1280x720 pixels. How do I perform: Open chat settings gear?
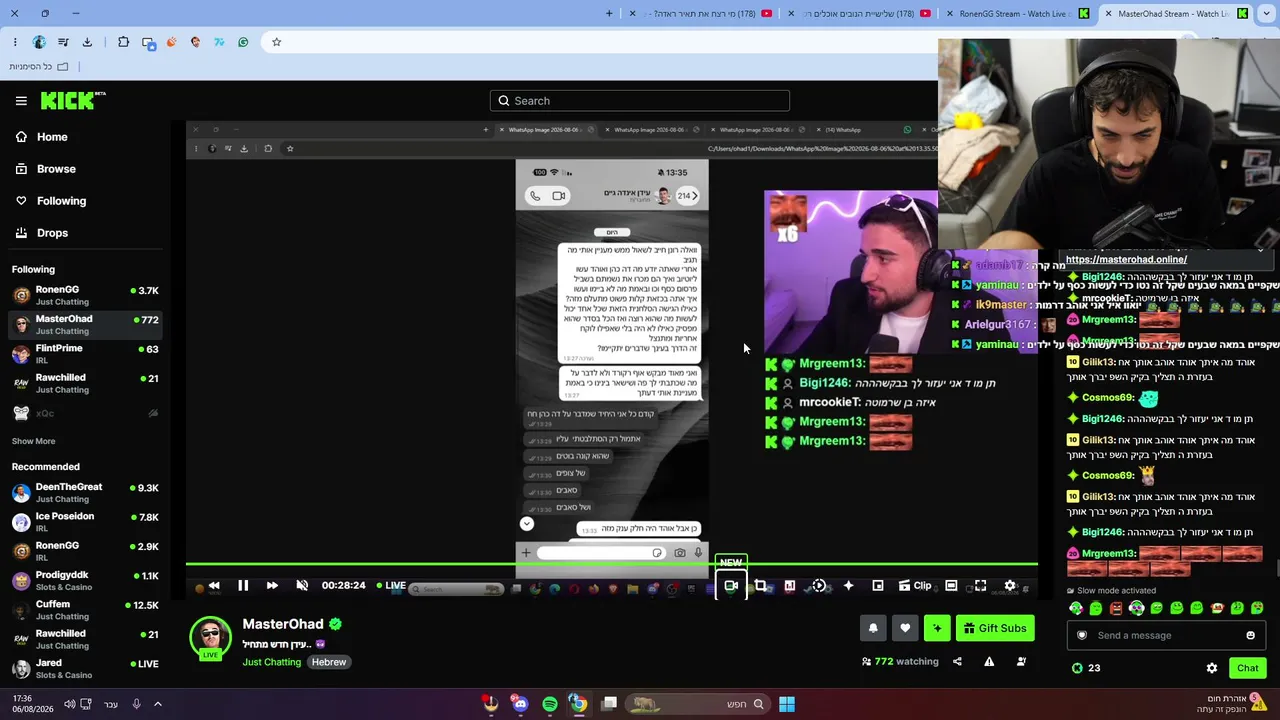pos(1212,668)
